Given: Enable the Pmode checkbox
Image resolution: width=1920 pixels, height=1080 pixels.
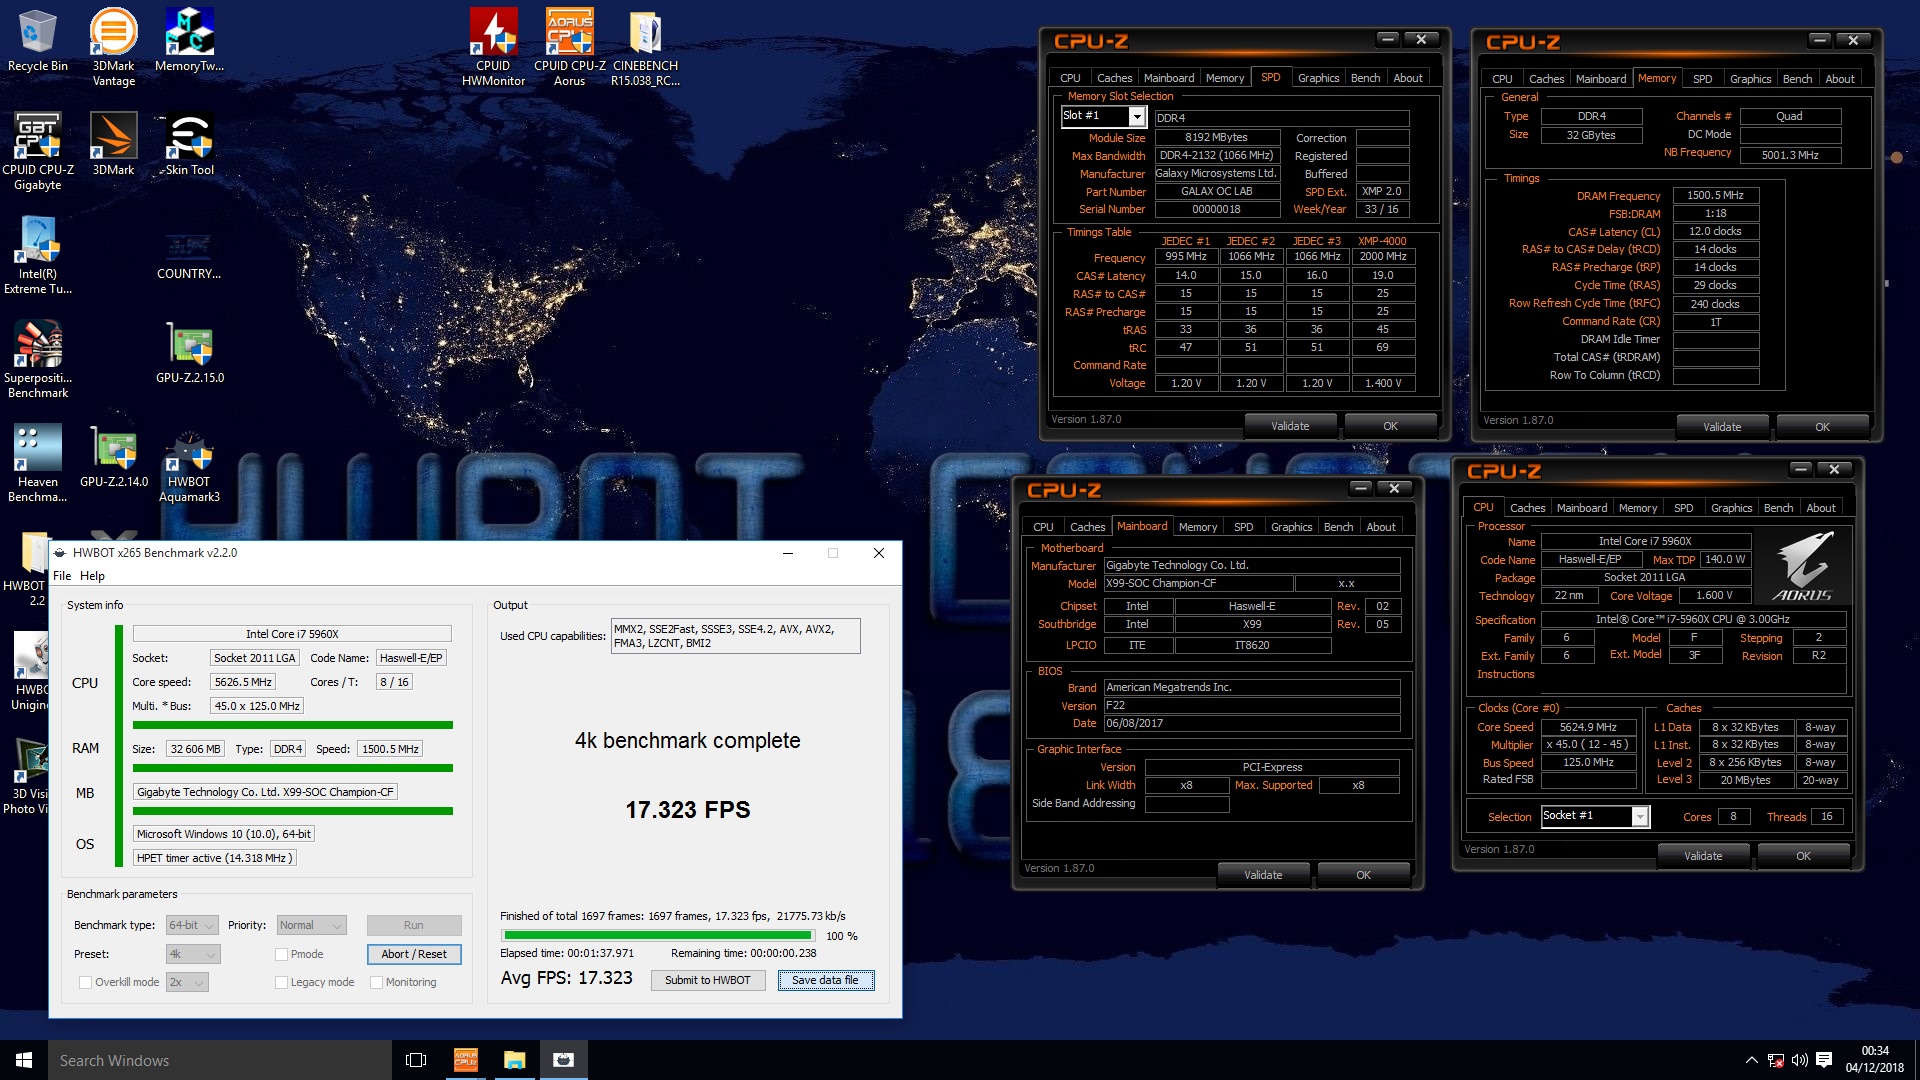Looking at the screenshot, I should (x=282, y=954).
